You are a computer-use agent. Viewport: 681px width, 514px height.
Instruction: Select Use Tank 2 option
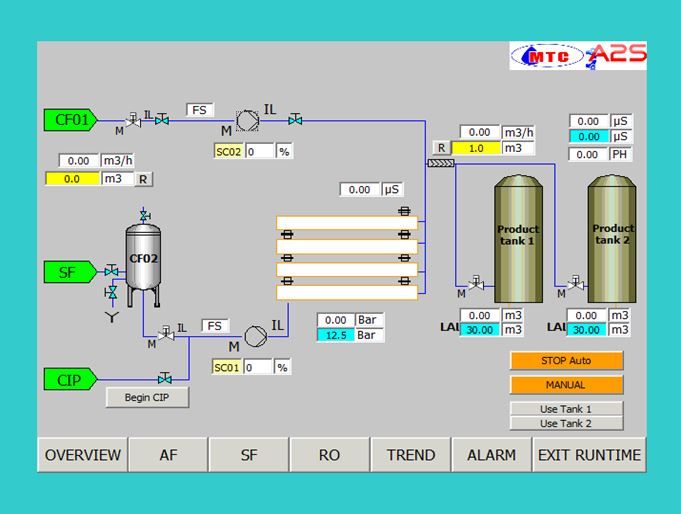coord(566,423)
